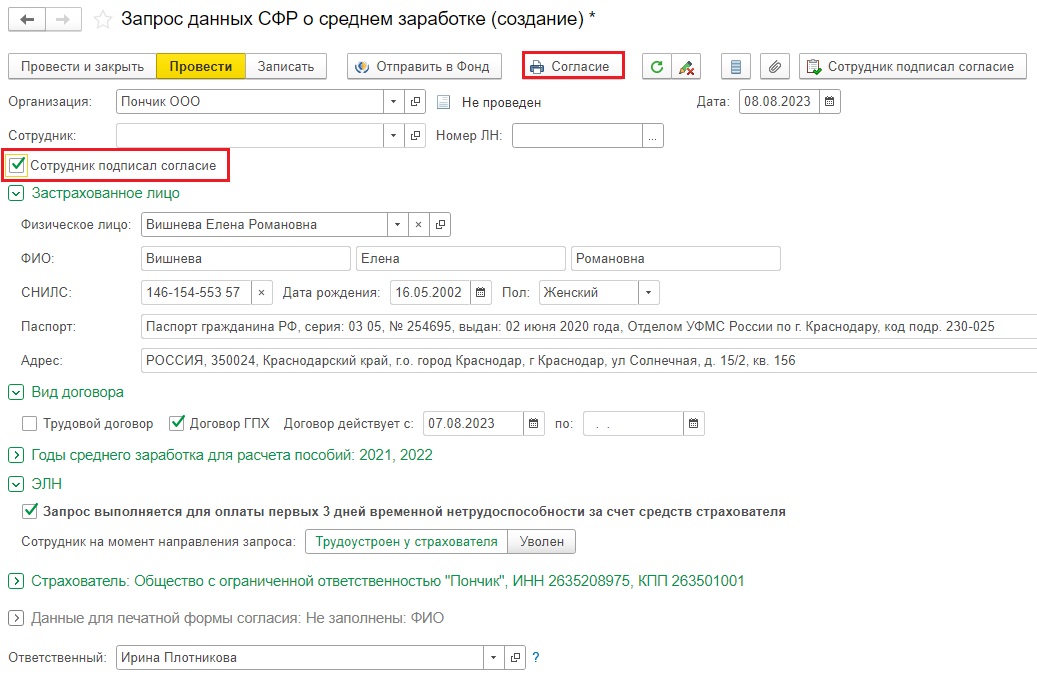Open the Сотрудник field link icon
Viewport: 1037px width, 675px height.
[415, 136]
